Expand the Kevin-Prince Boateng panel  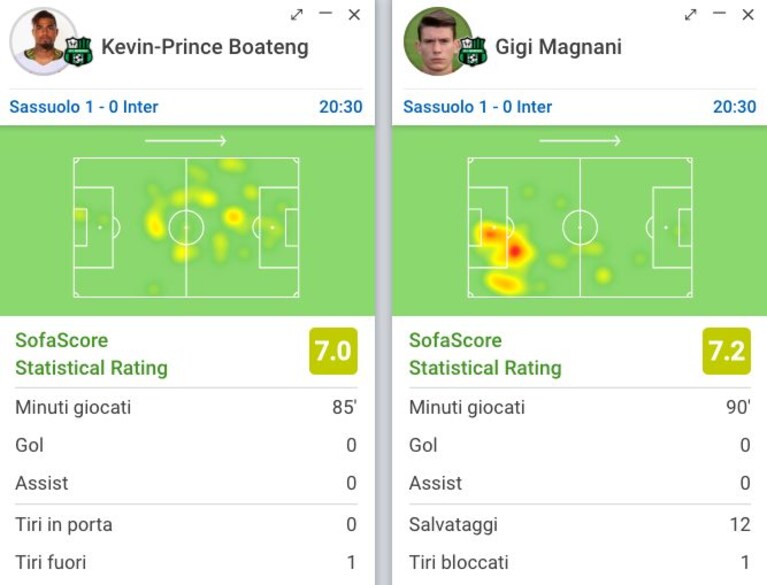coord(296,15)
